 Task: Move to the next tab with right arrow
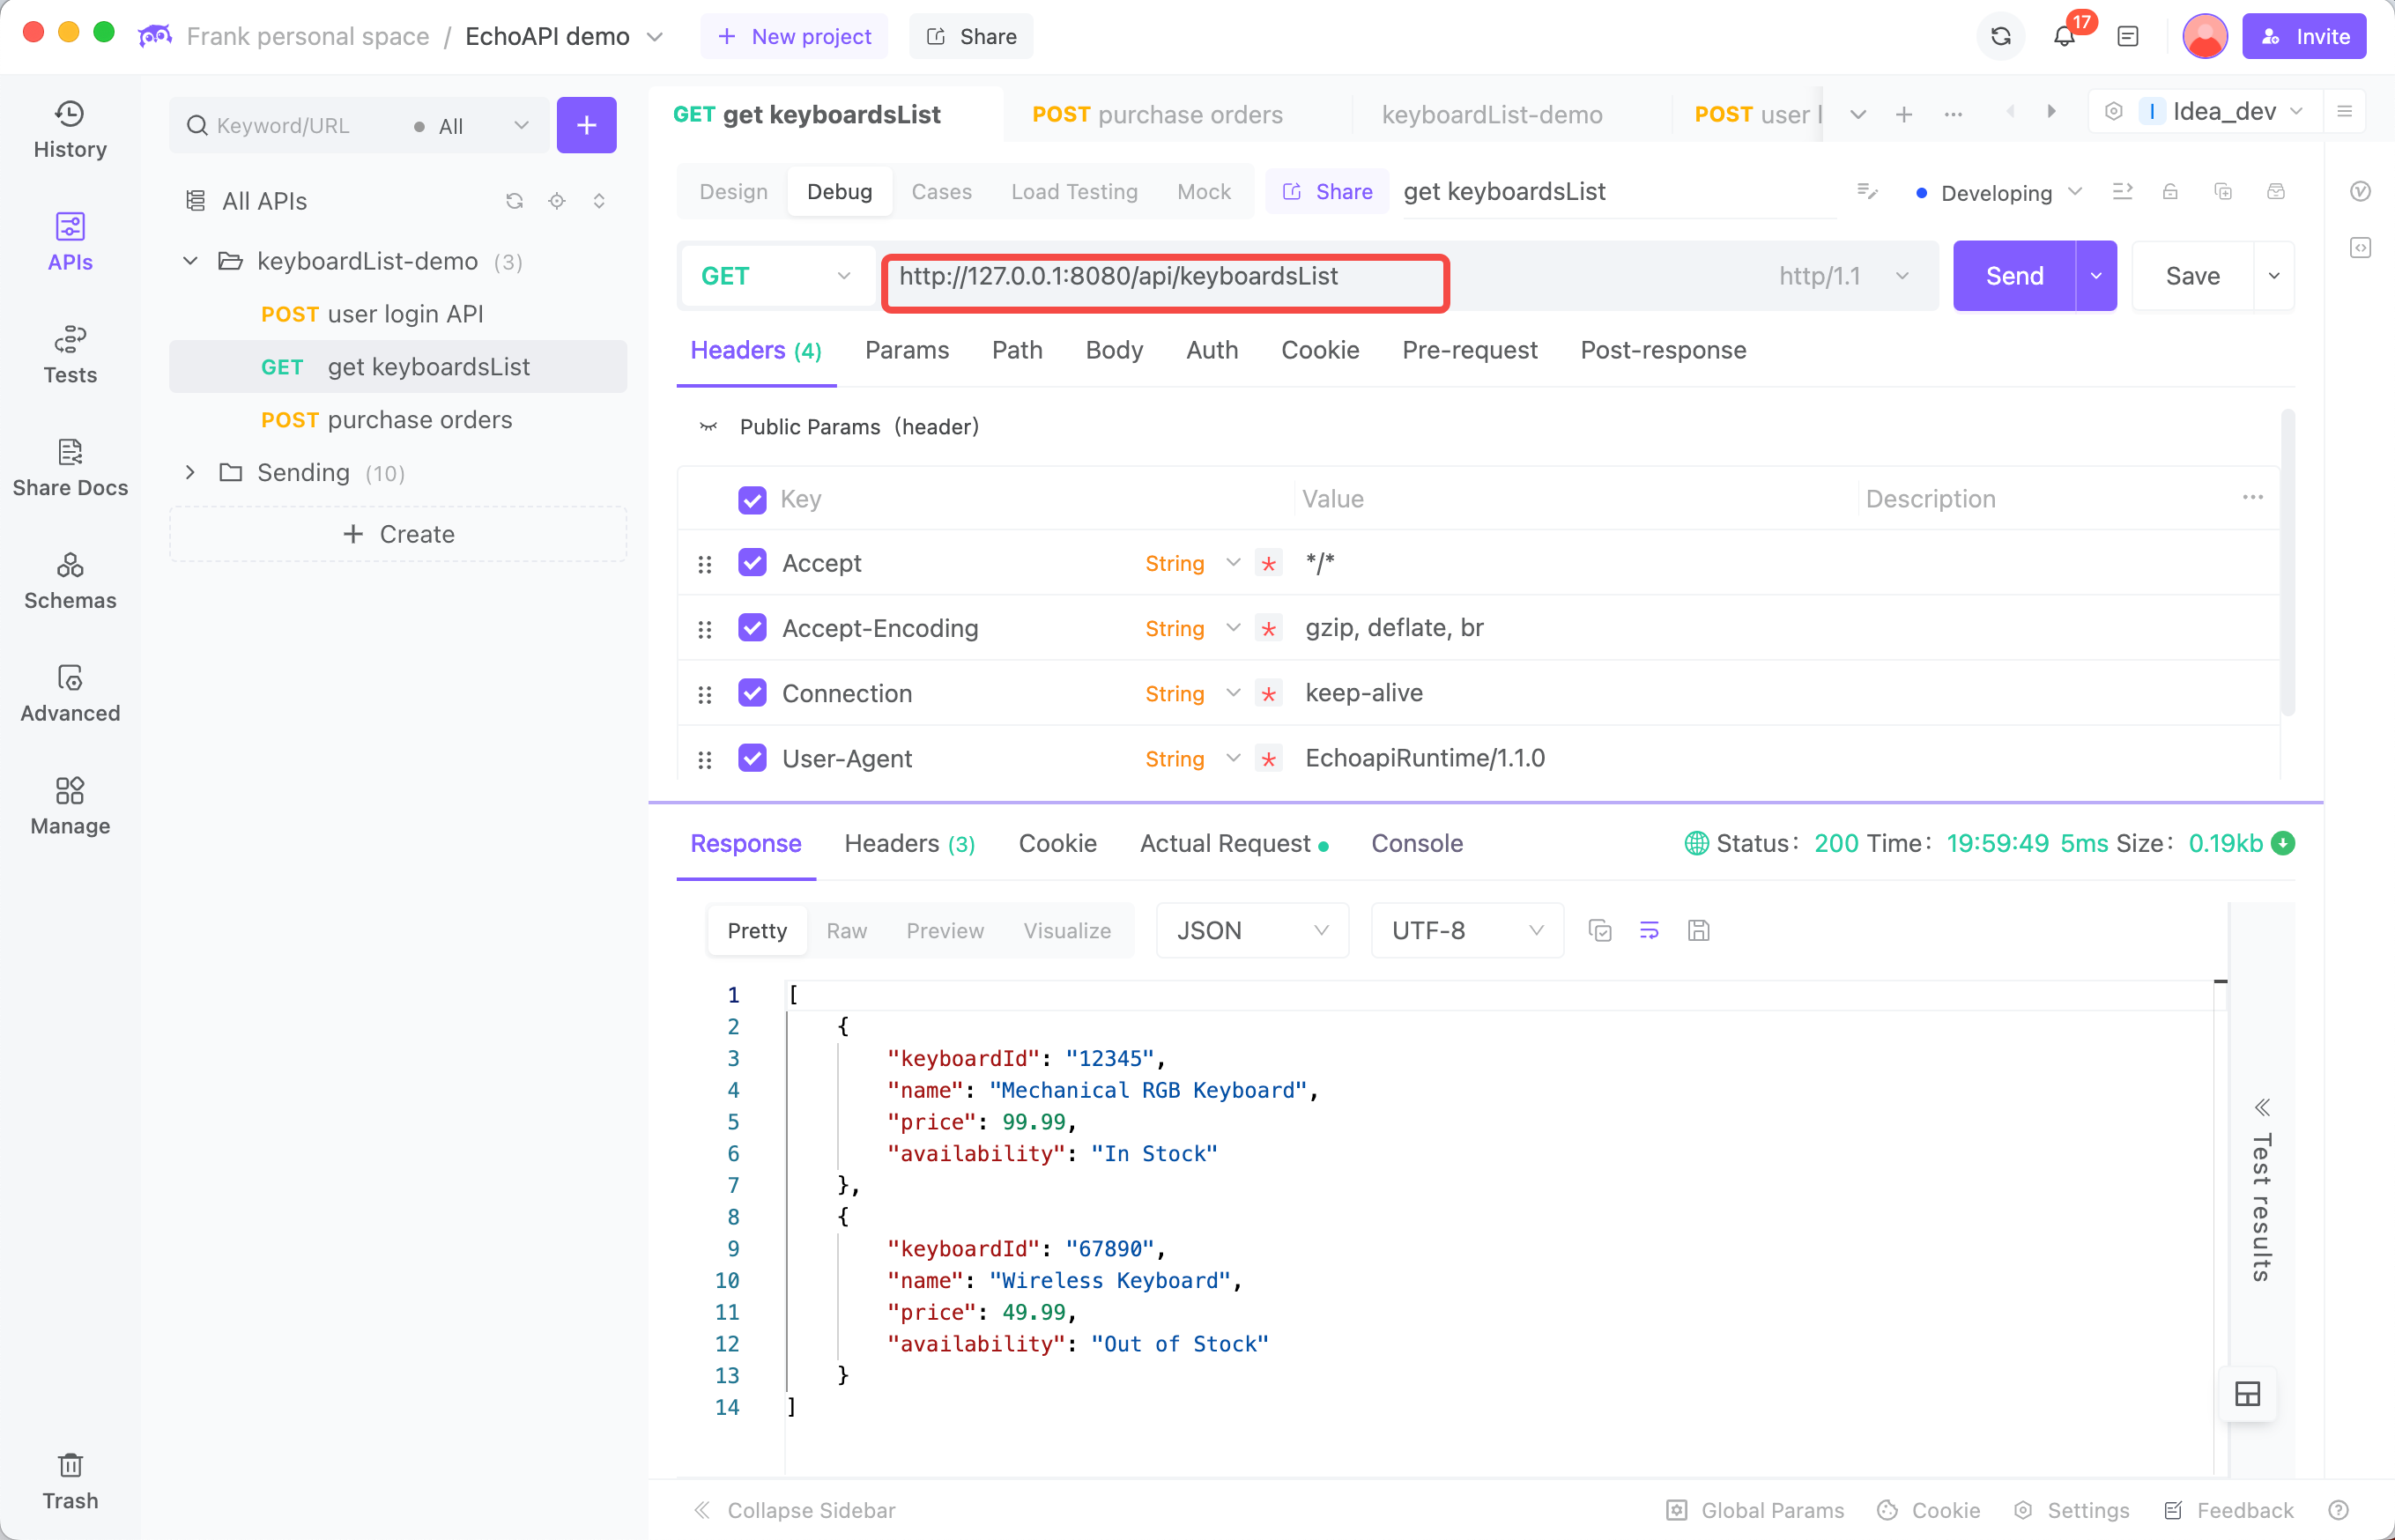2052,112
